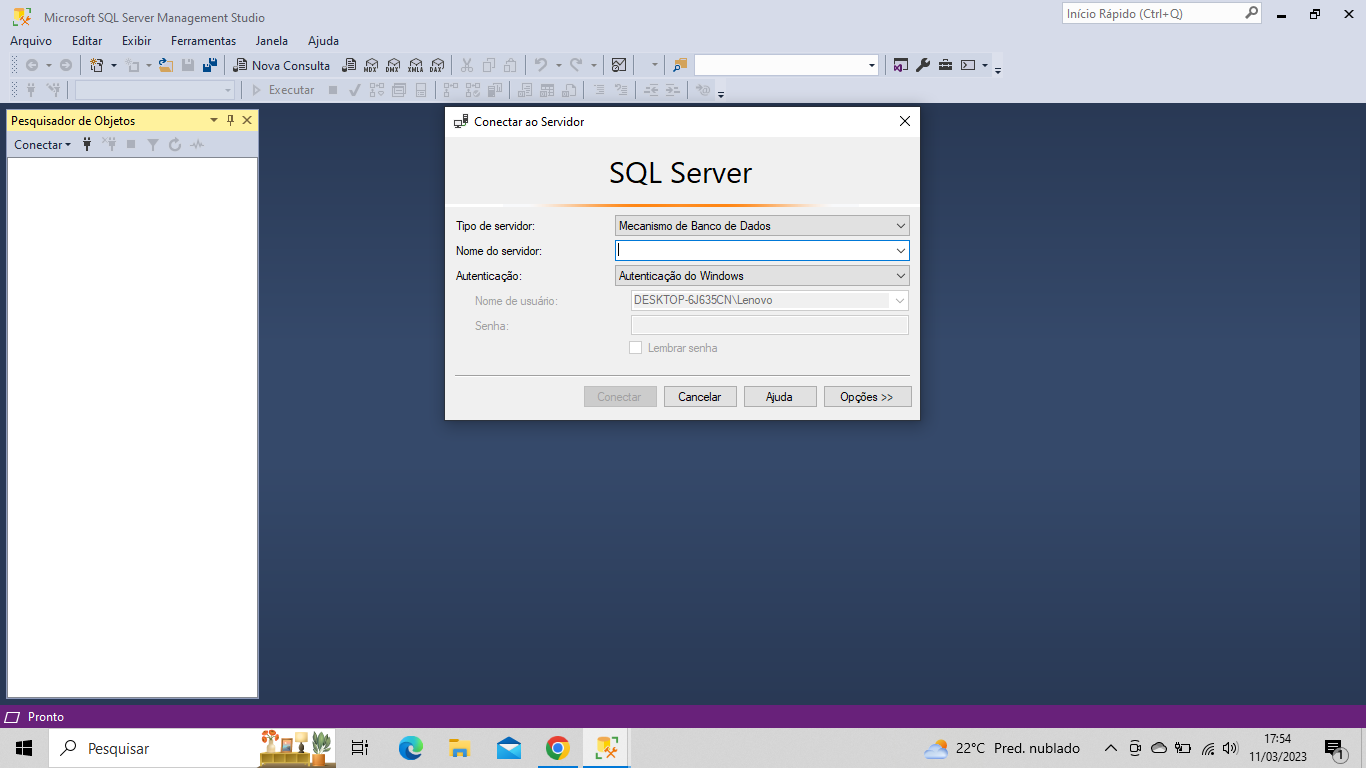
Task: Open the Available Databases dropdown
Action: tap(228, 90)
